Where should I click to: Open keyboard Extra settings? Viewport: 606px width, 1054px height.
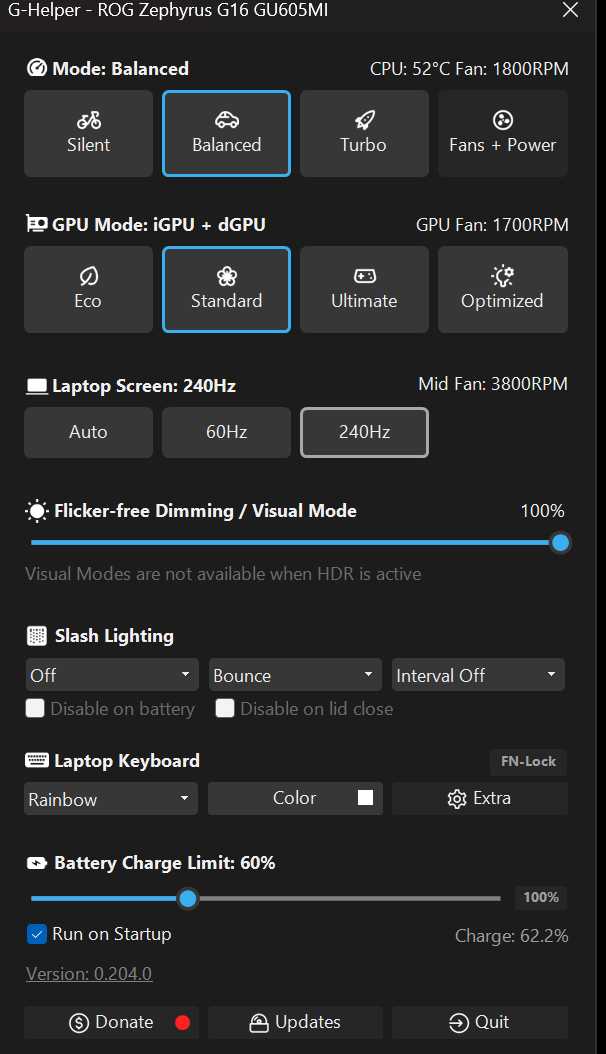[480, 799]
